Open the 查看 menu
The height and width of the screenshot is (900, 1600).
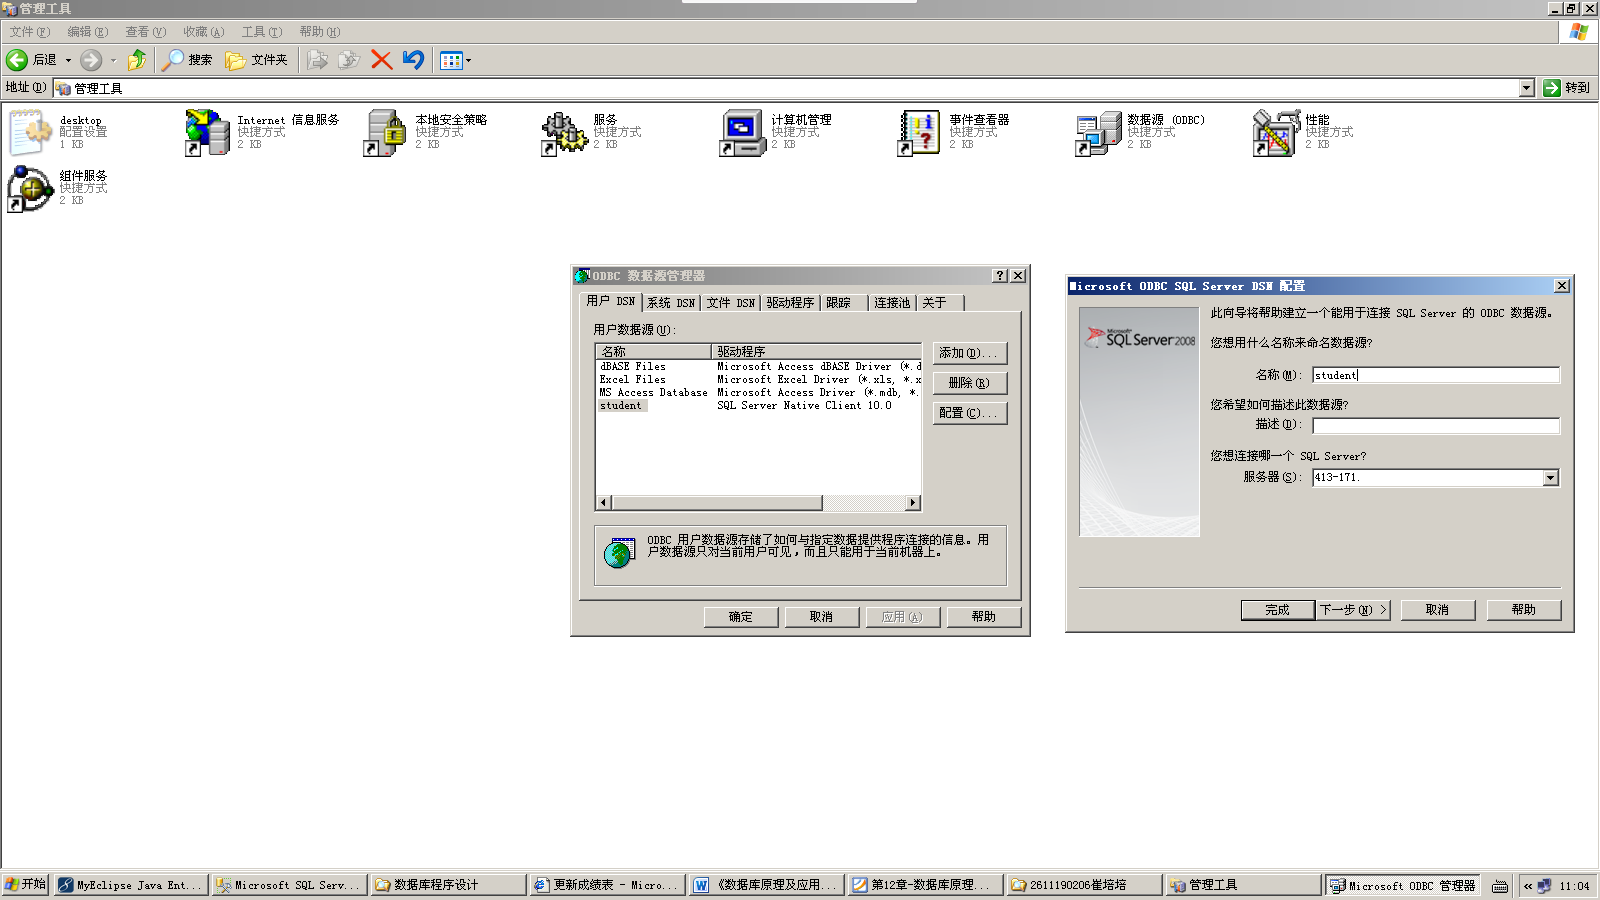point(145,32)
